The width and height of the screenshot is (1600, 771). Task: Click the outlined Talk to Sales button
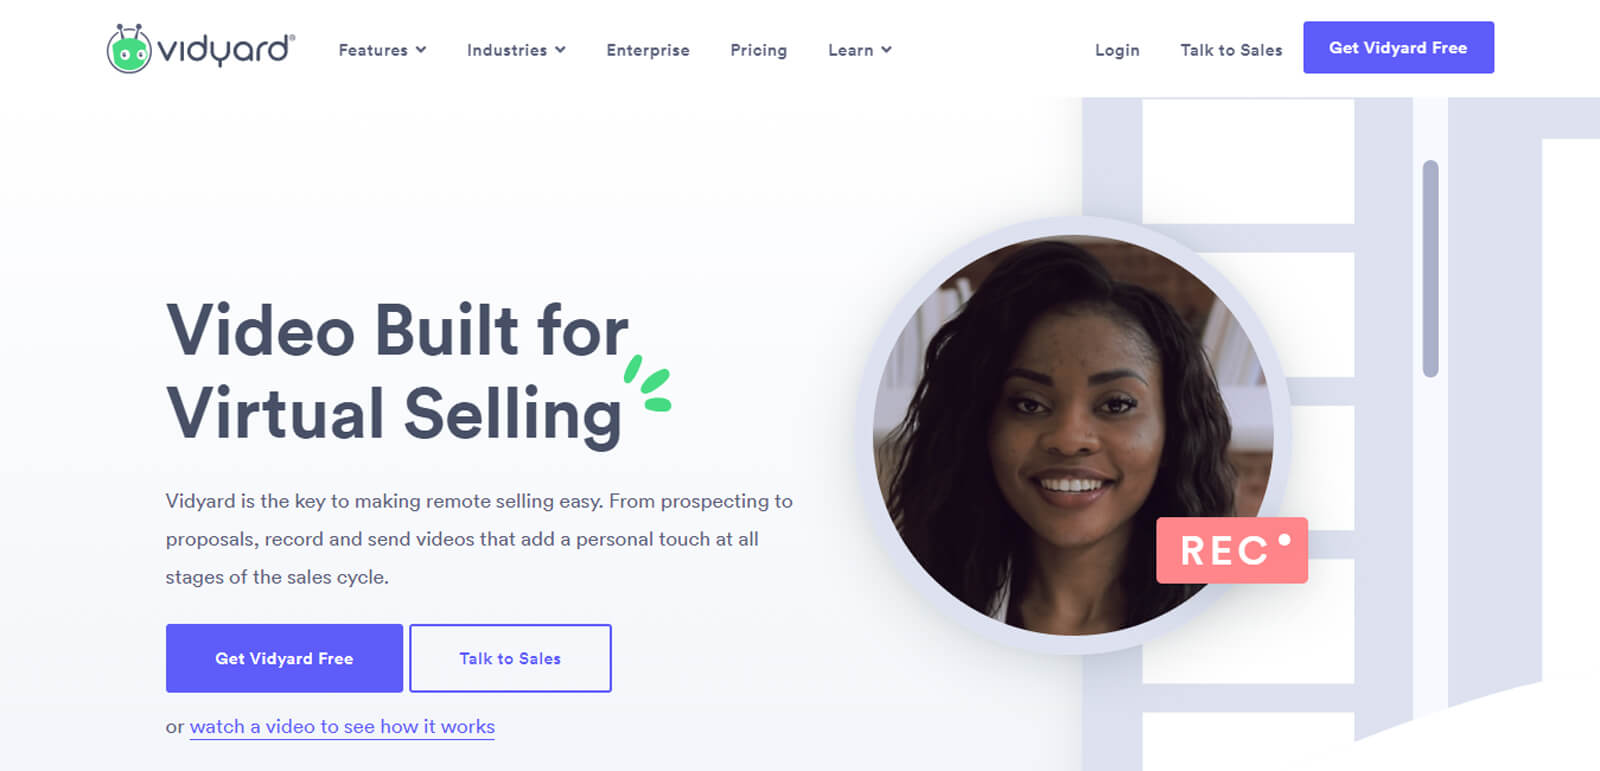pos(510,658)
